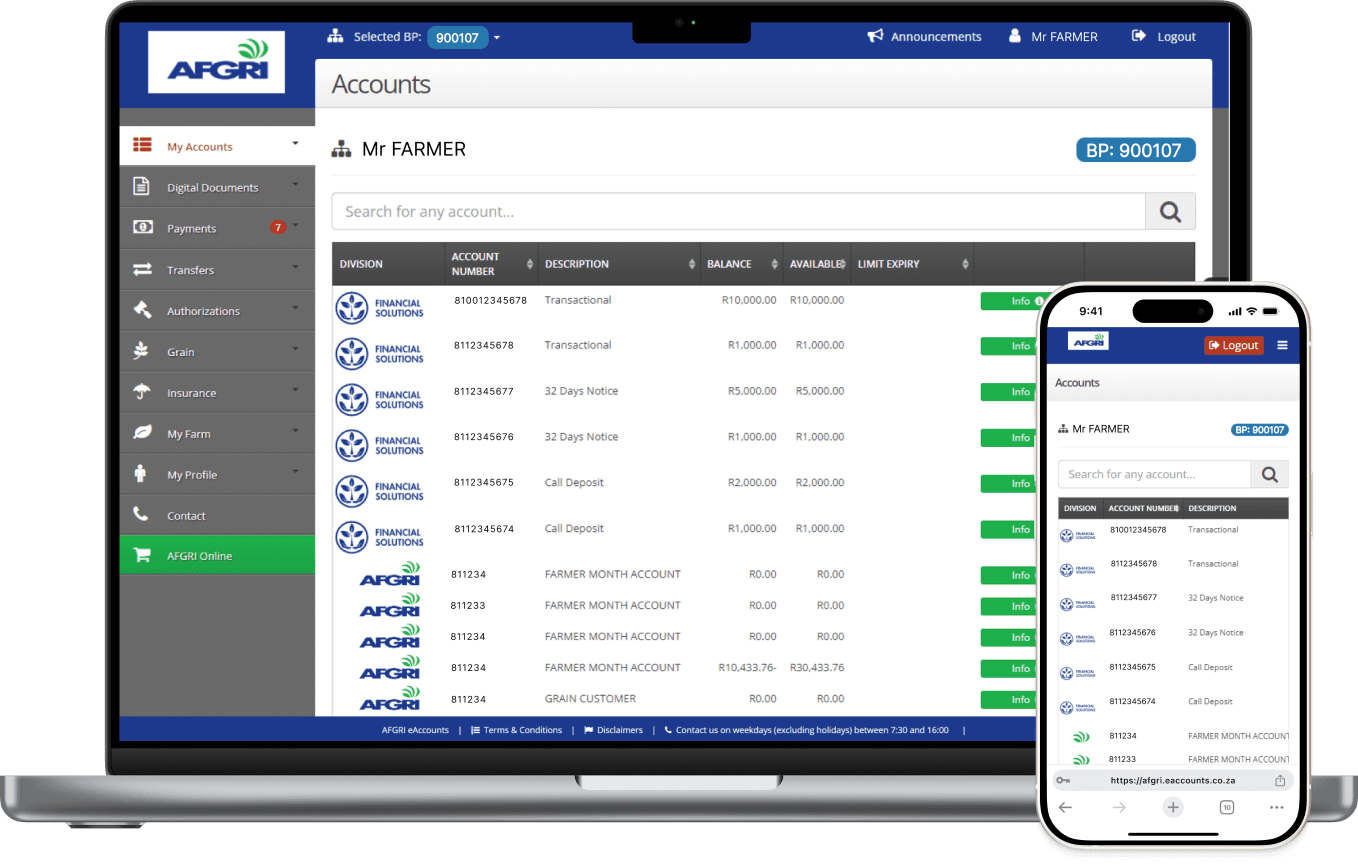The height and width of the screenshot is (867, 1358).
Task: Click the Digital Documents page icon in sidebar
Action: point(142,187)
